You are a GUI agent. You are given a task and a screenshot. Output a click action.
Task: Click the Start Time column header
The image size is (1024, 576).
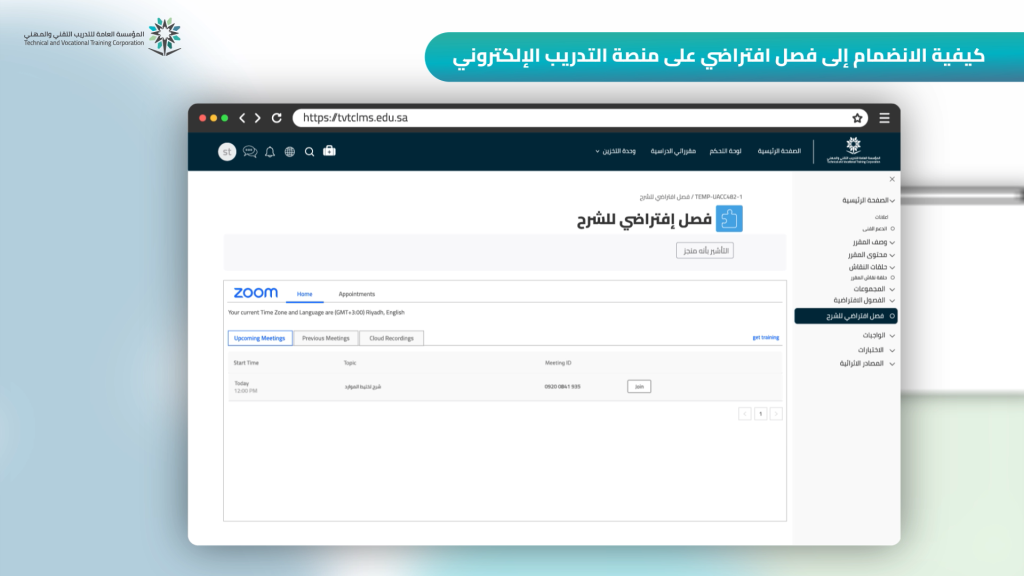246,362
